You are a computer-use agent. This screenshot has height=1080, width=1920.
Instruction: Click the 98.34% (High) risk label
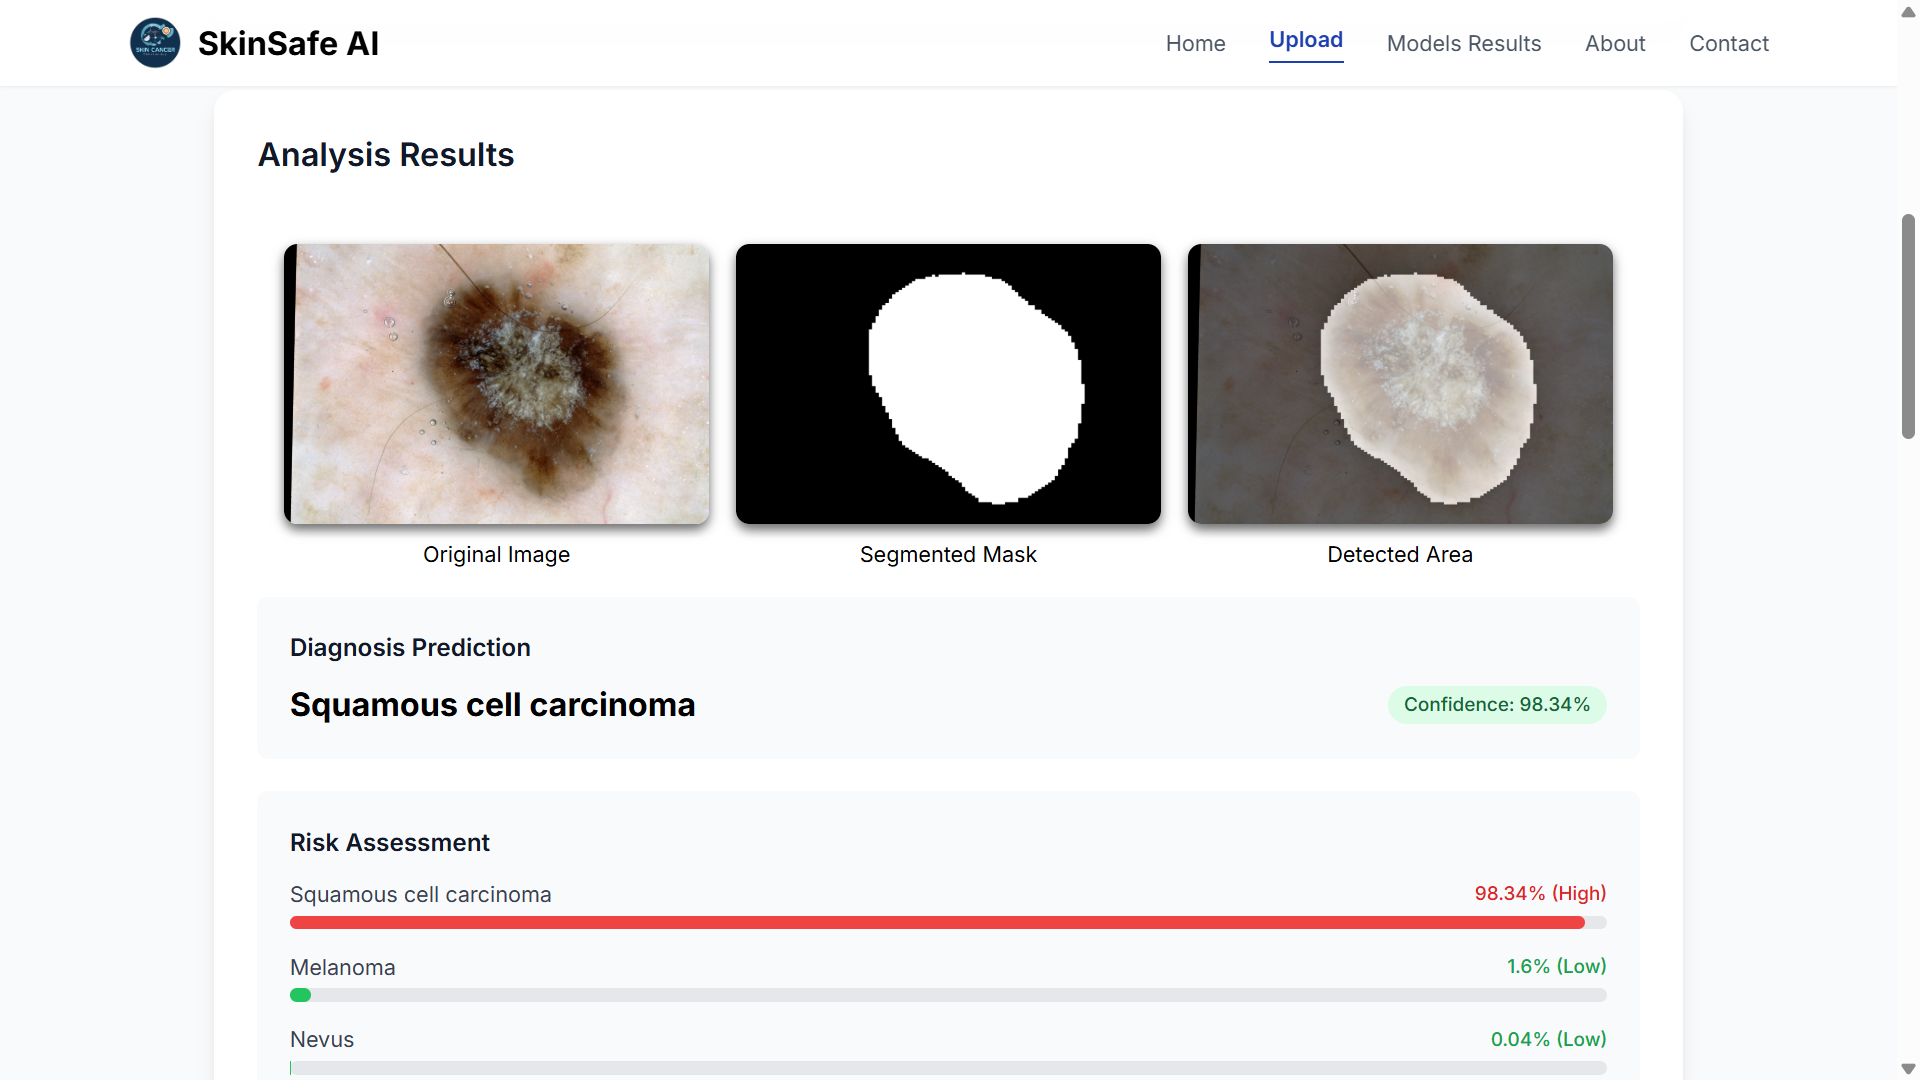(1539, 893)
